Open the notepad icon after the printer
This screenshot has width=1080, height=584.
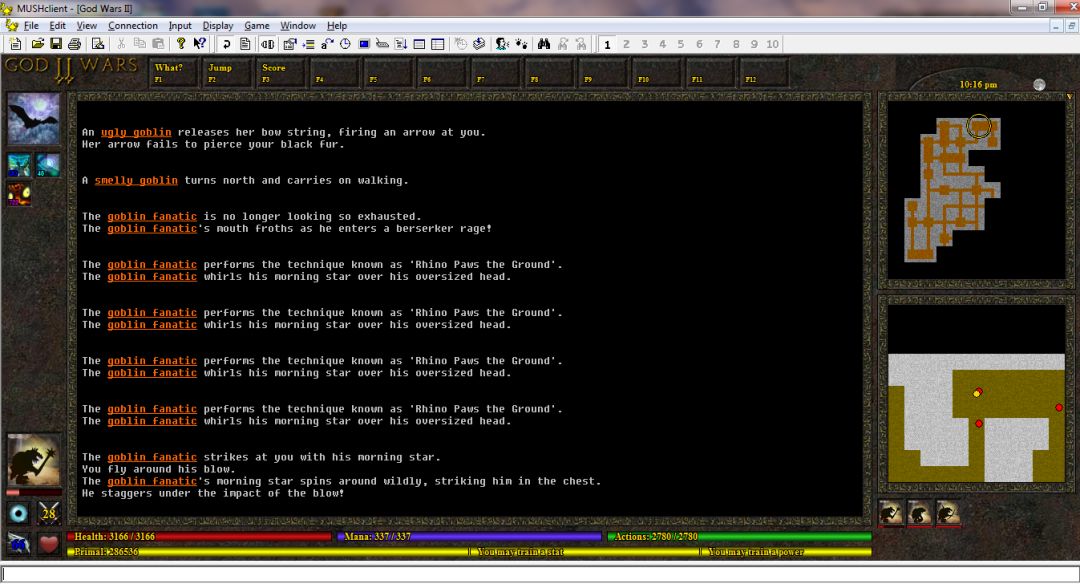point(98,44)
